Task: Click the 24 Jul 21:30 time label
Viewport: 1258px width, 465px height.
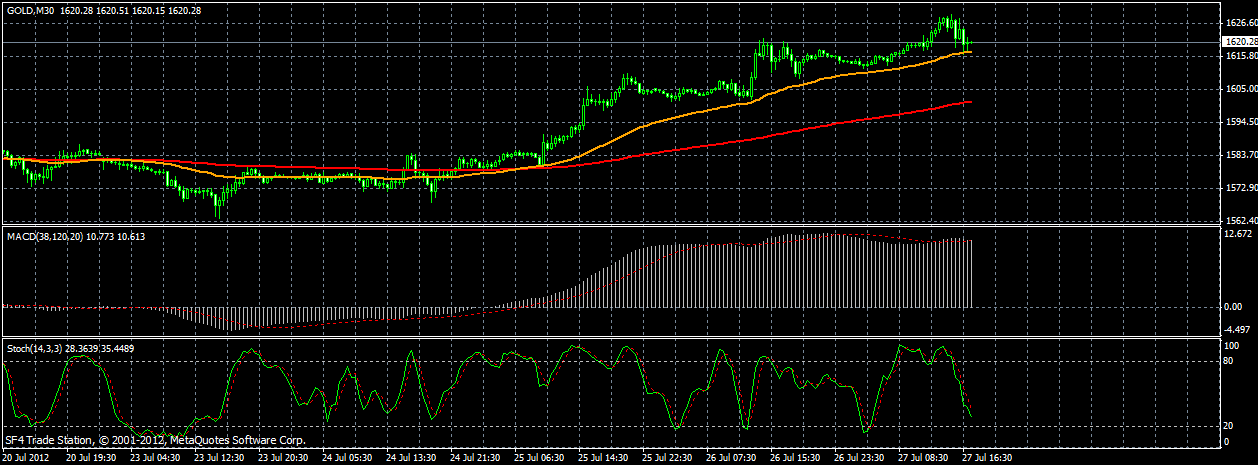Action: pos(476,456)
